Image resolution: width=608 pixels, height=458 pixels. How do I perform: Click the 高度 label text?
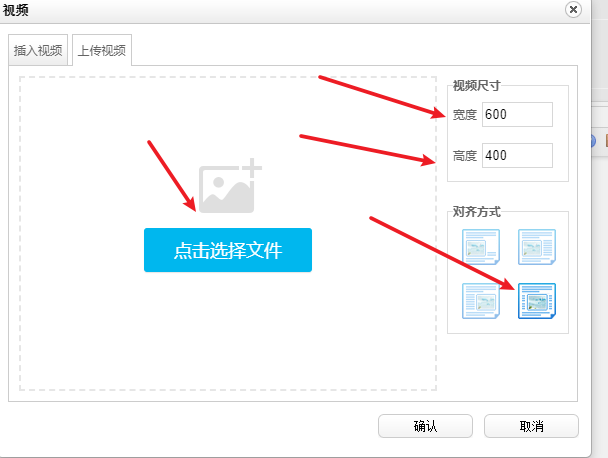click(x=465, y=156)
